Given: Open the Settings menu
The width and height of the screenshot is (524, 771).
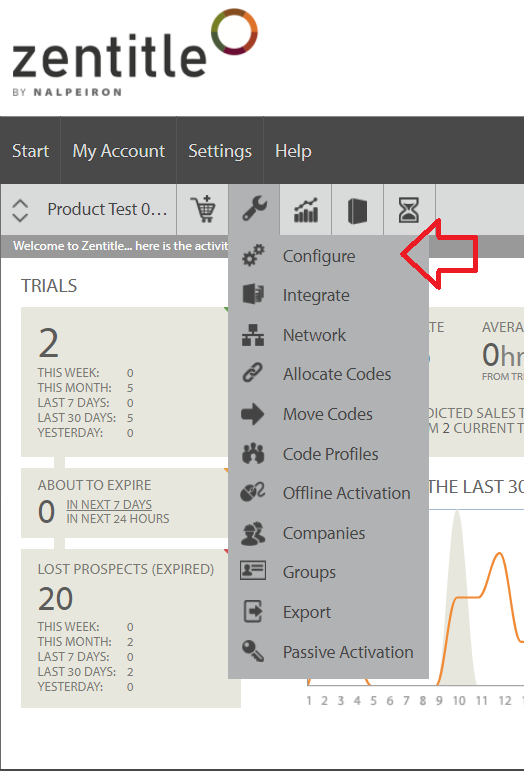Looking at the screenshot, I should 220,150.
